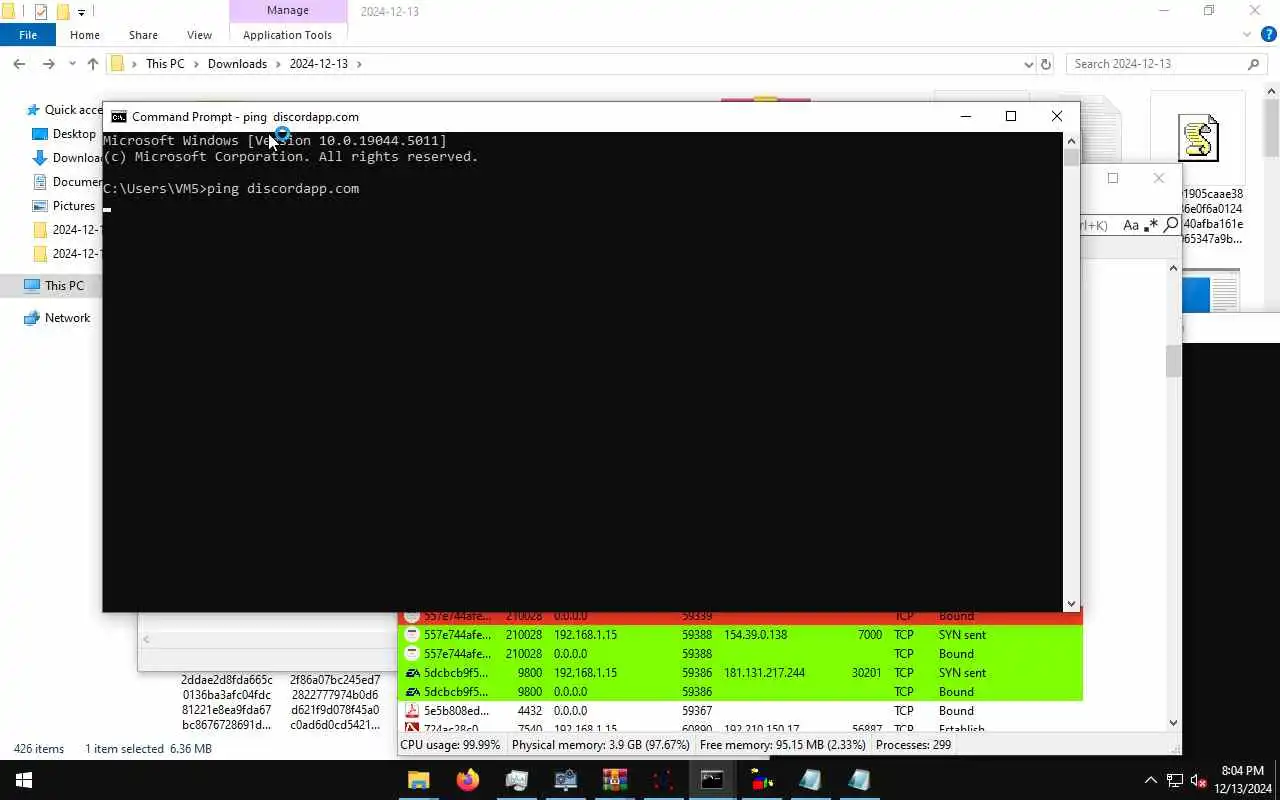This screenshot has height=800, width=1280.
Task: Expand the chevron after This PC breadcrumb
Action: point(196,64)
